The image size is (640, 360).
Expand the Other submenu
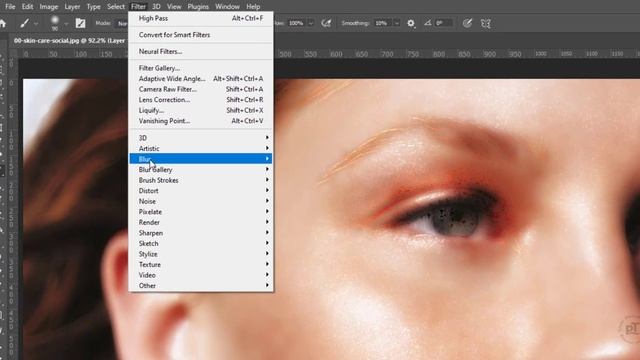point(201,286)
